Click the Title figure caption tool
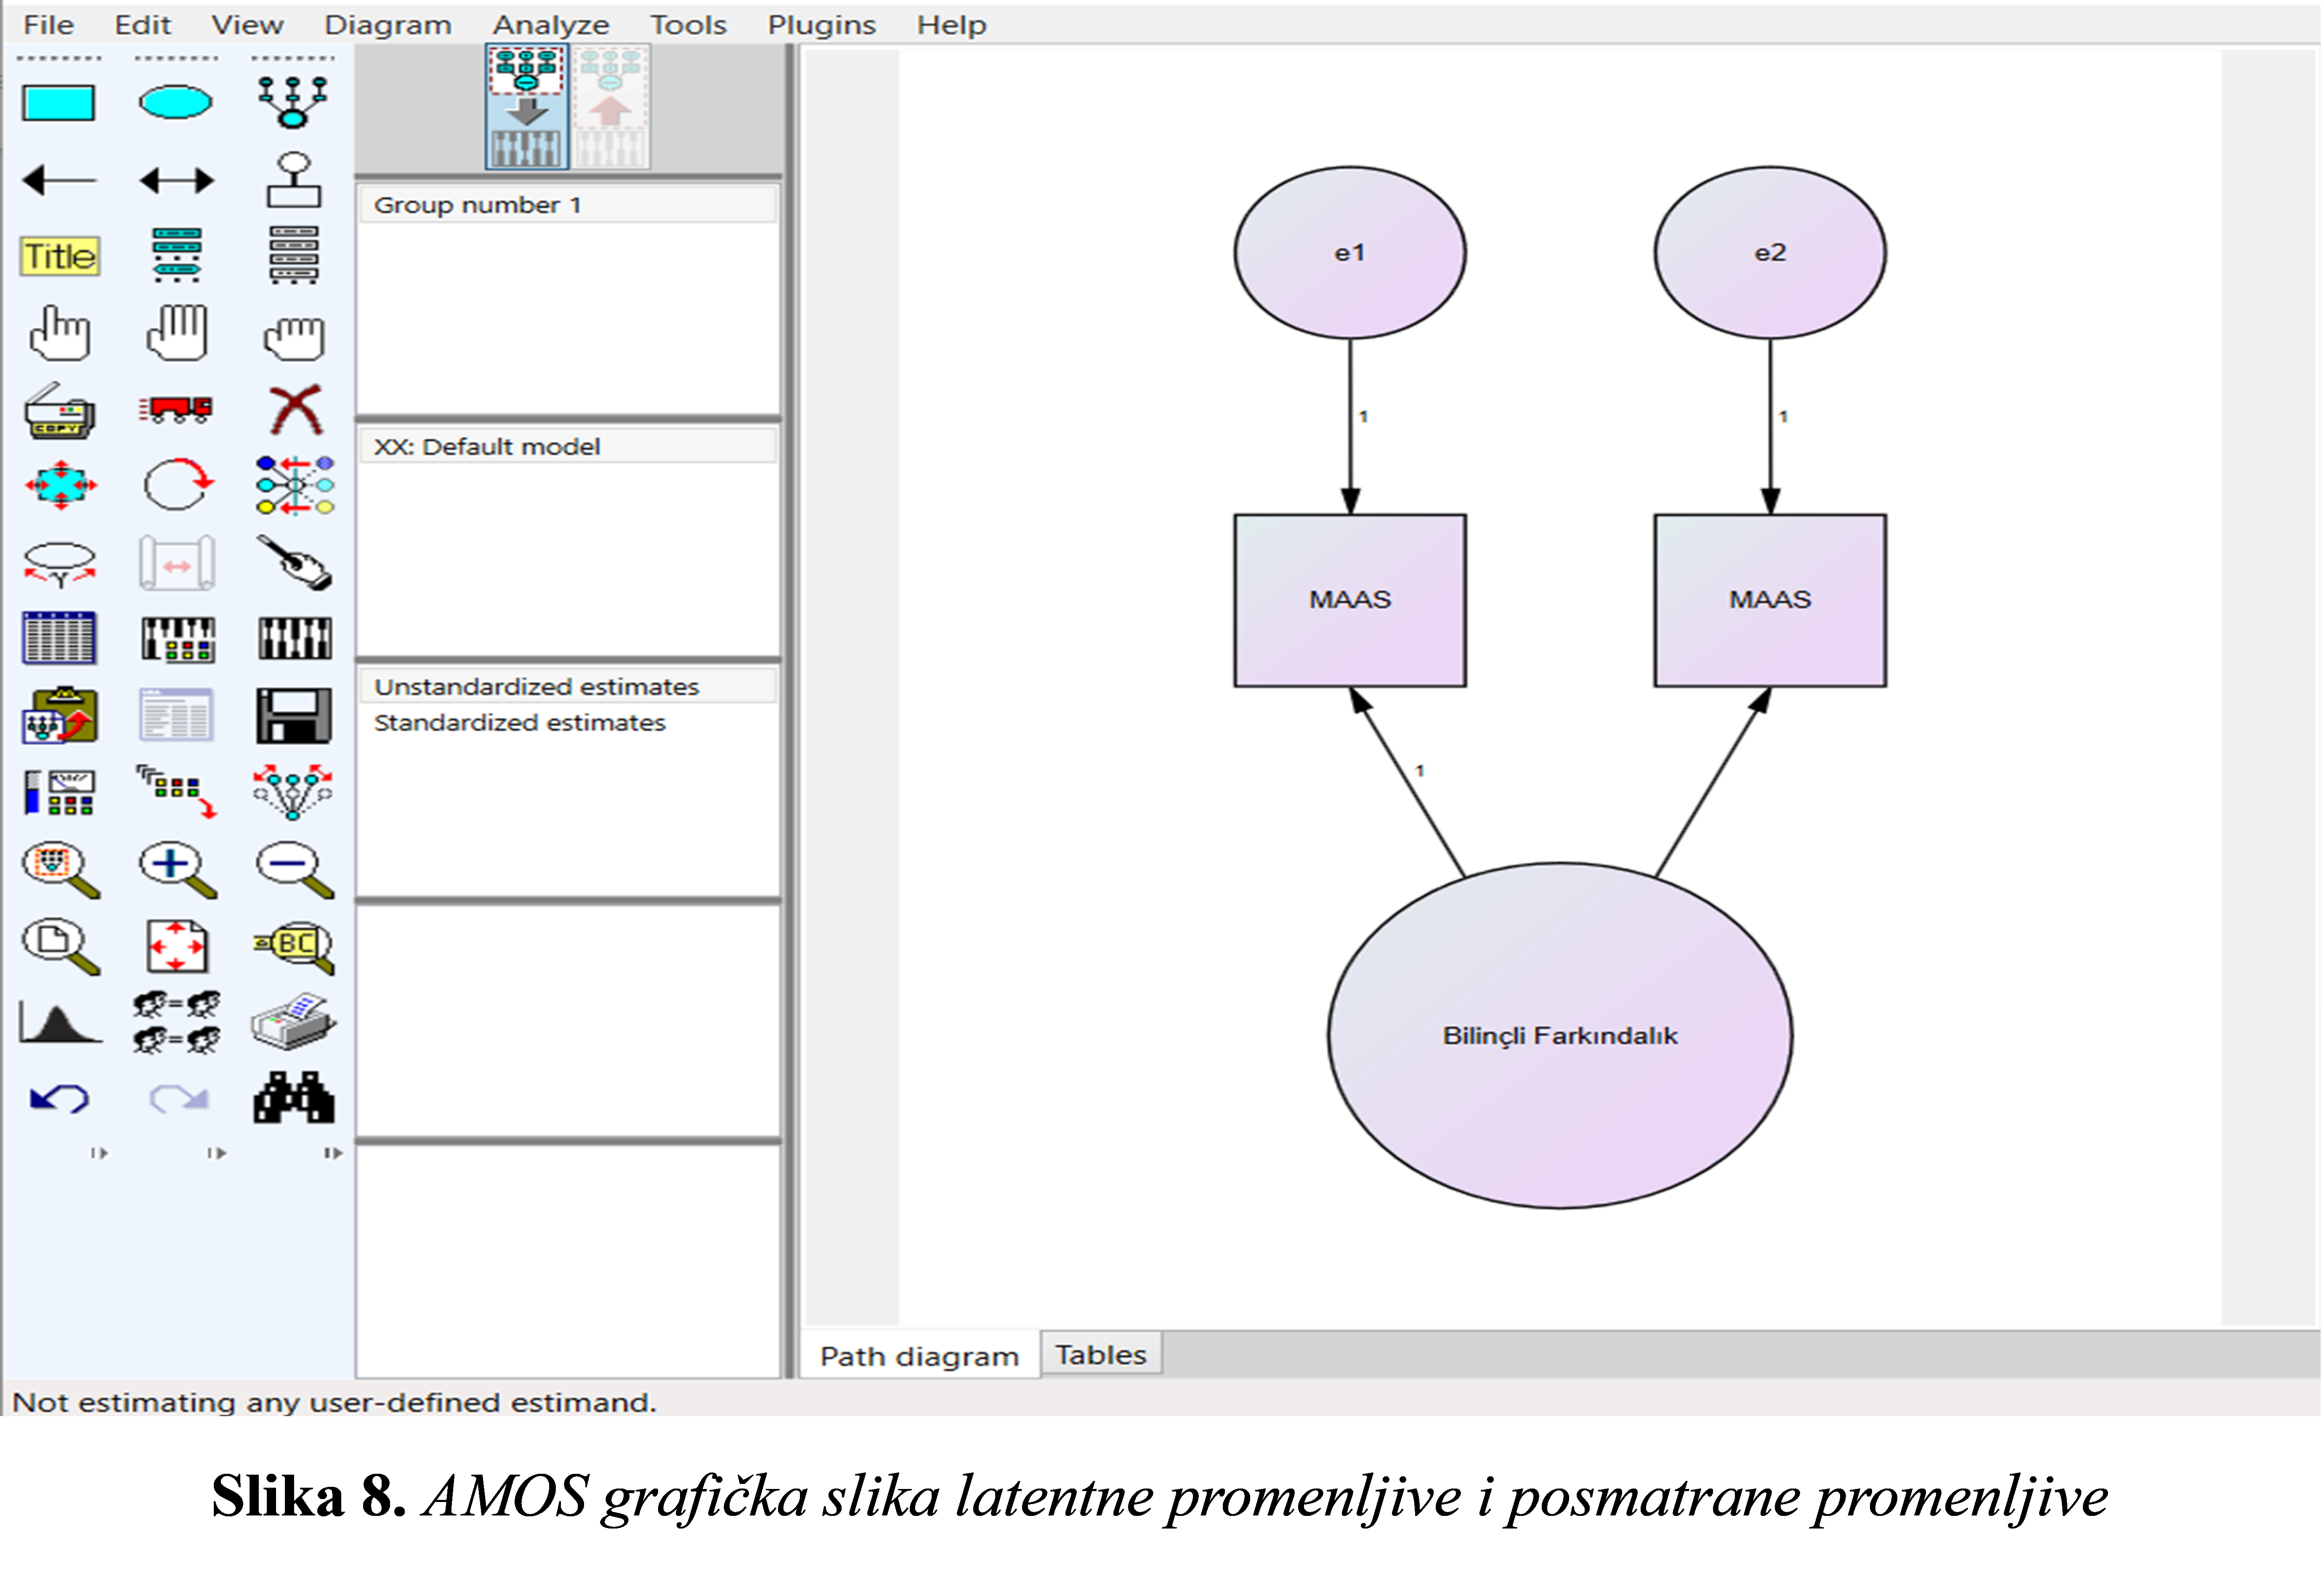The height and width of the screenshot is (1571, 2324). pyautogui.click(x=60, y=257)
